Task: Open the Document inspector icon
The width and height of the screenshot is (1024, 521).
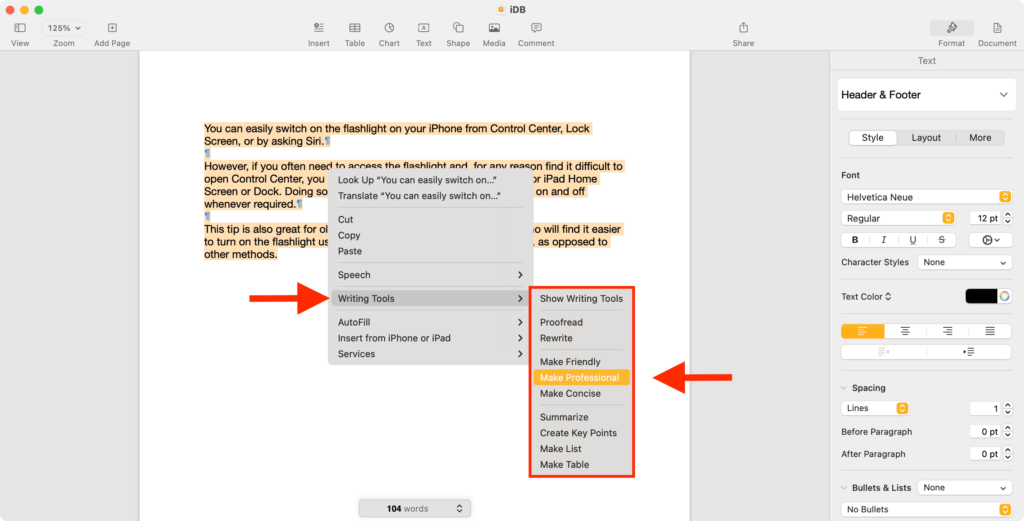Action: (997, 28)
